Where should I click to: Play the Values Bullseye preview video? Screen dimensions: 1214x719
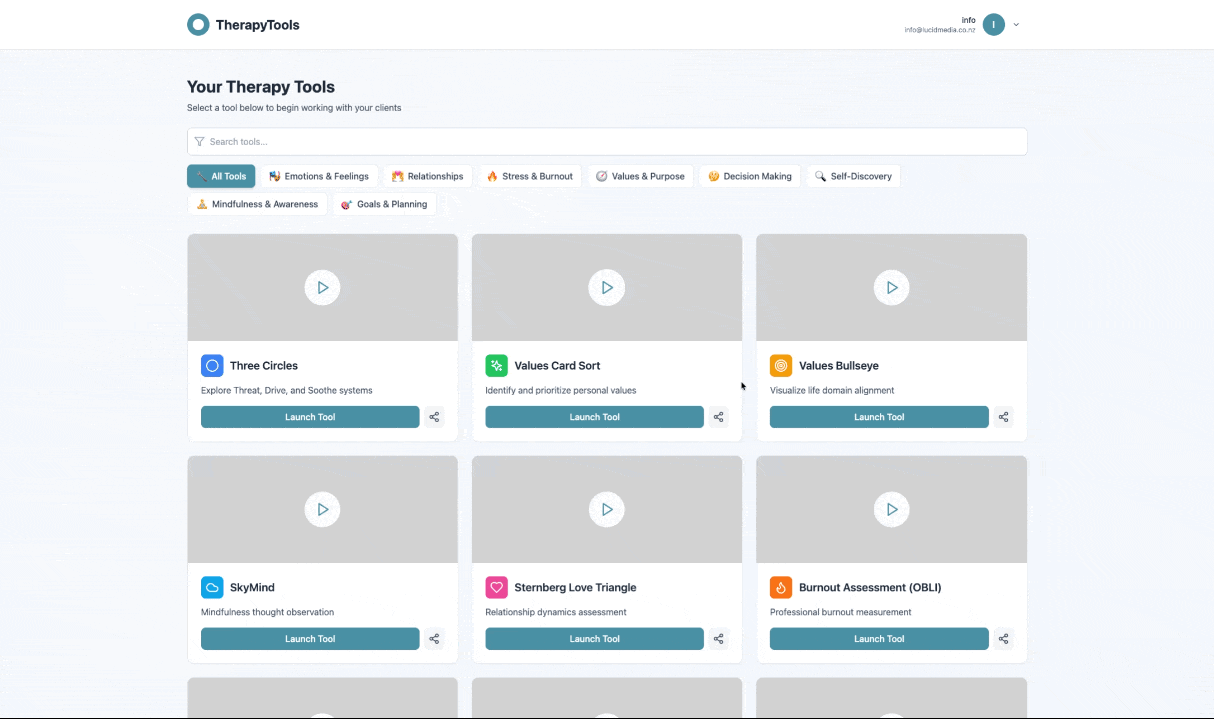891,288
